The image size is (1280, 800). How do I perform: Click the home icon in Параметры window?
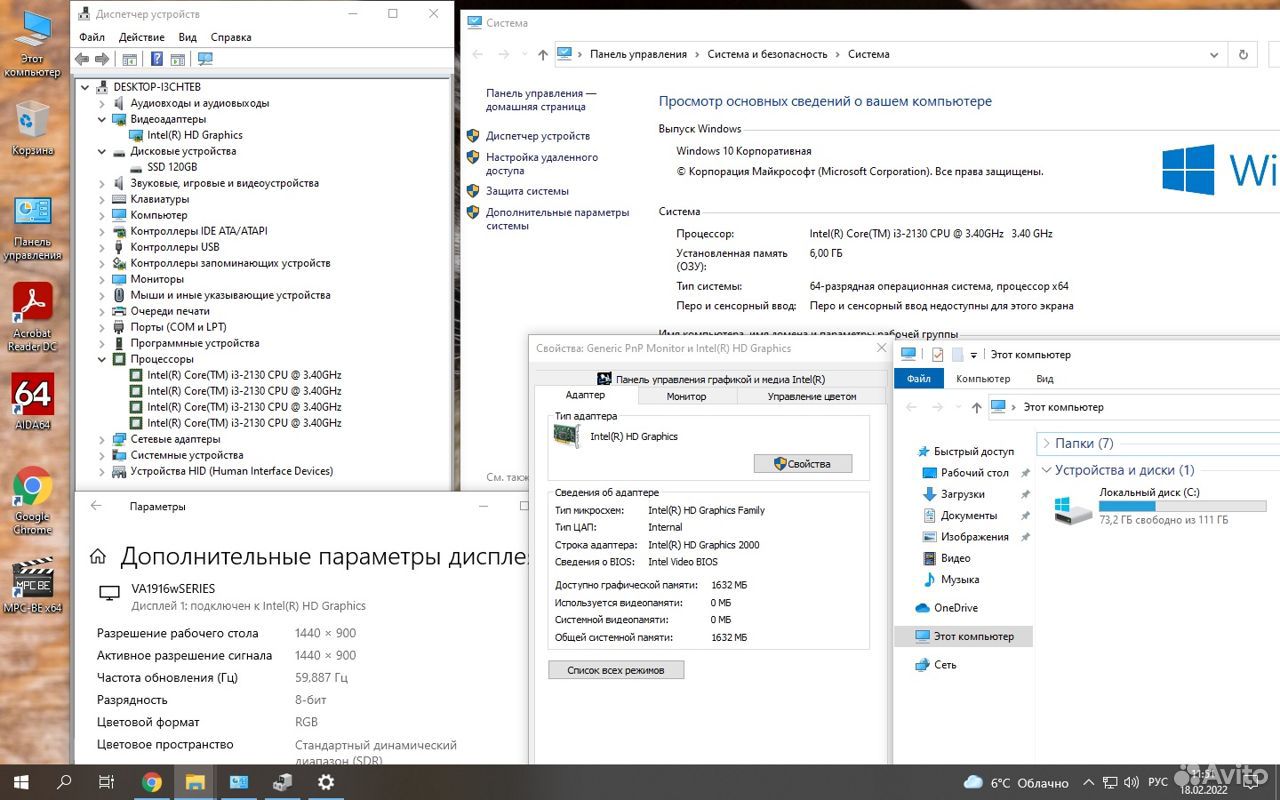point(98,557)
